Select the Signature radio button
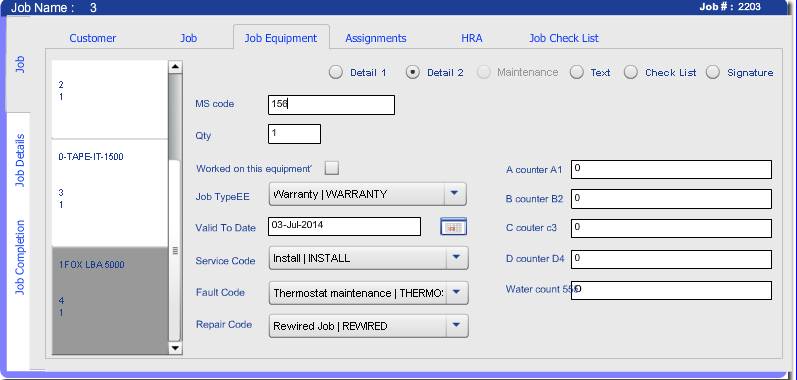Image resolution: width=797 pixels, height=380 pixels. pos(713,73)
